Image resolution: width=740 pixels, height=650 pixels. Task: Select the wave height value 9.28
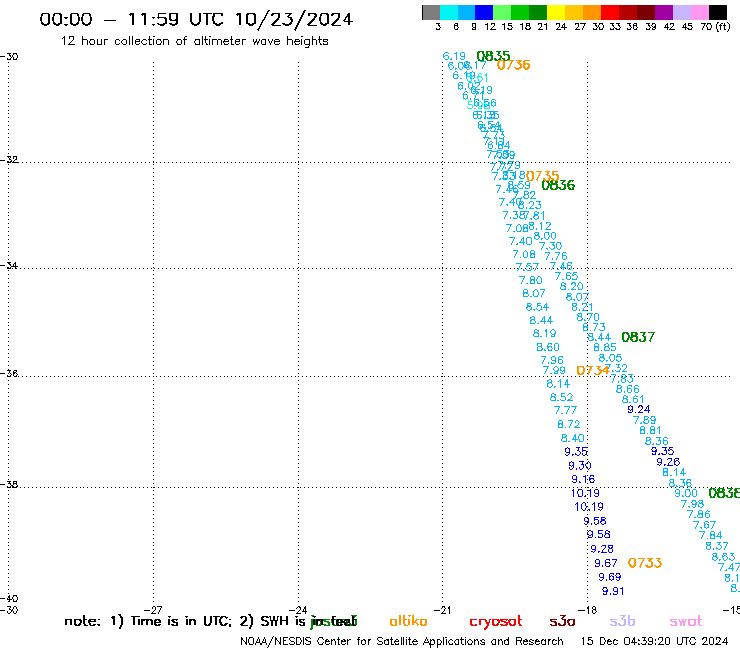[602, 549]
